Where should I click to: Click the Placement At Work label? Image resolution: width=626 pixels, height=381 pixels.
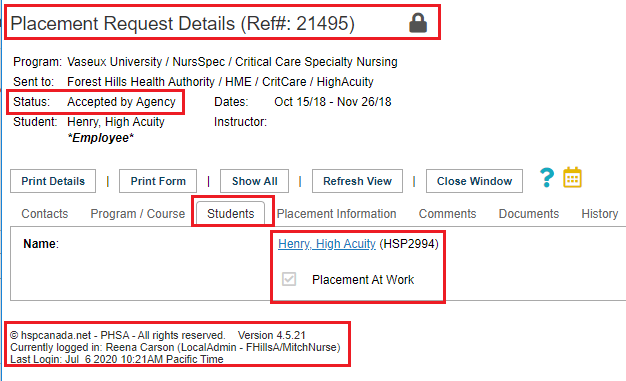click(x=363, y=280)
